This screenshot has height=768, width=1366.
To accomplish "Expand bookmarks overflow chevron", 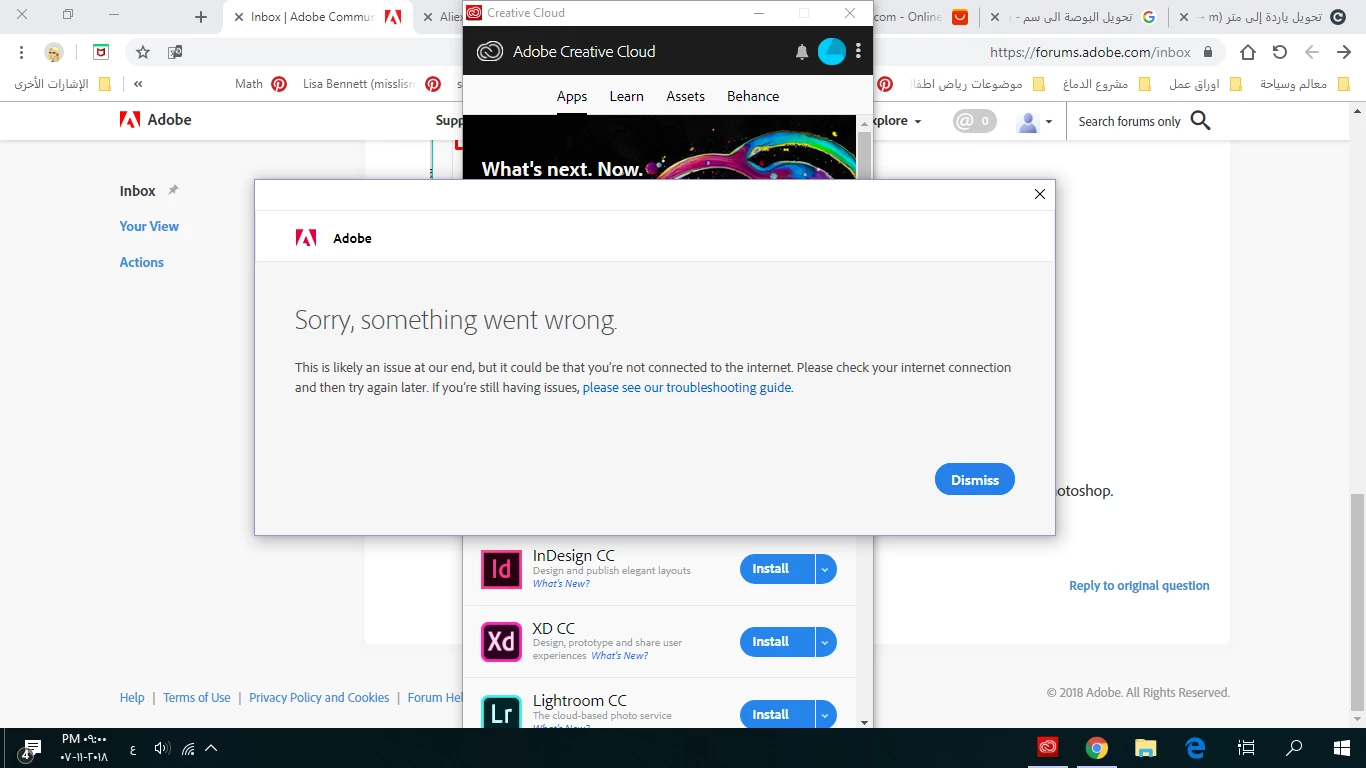I will click(138, 84).
